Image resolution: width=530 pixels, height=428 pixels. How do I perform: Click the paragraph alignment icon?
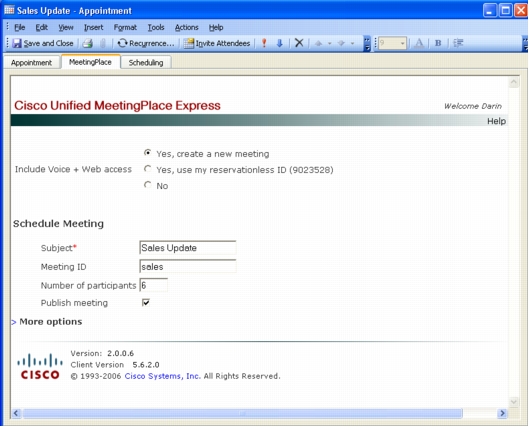(458, 43)
